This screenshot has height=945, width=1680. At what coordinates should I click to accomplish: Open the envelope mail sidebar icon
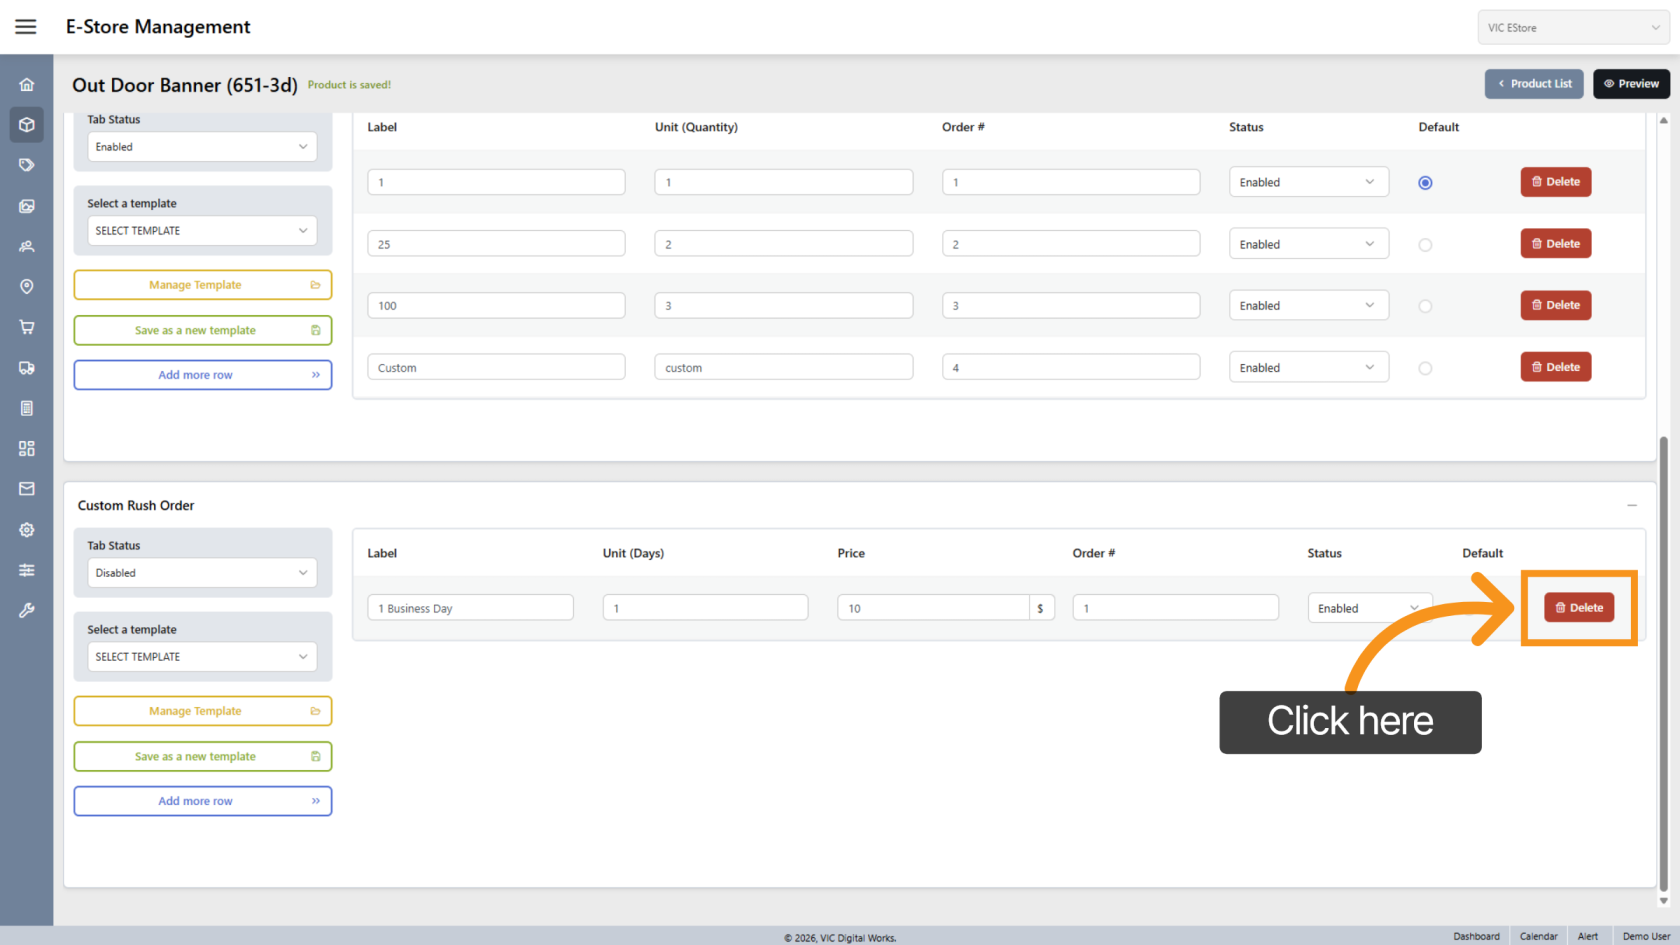pyautogui.click(x=27, y=489)
